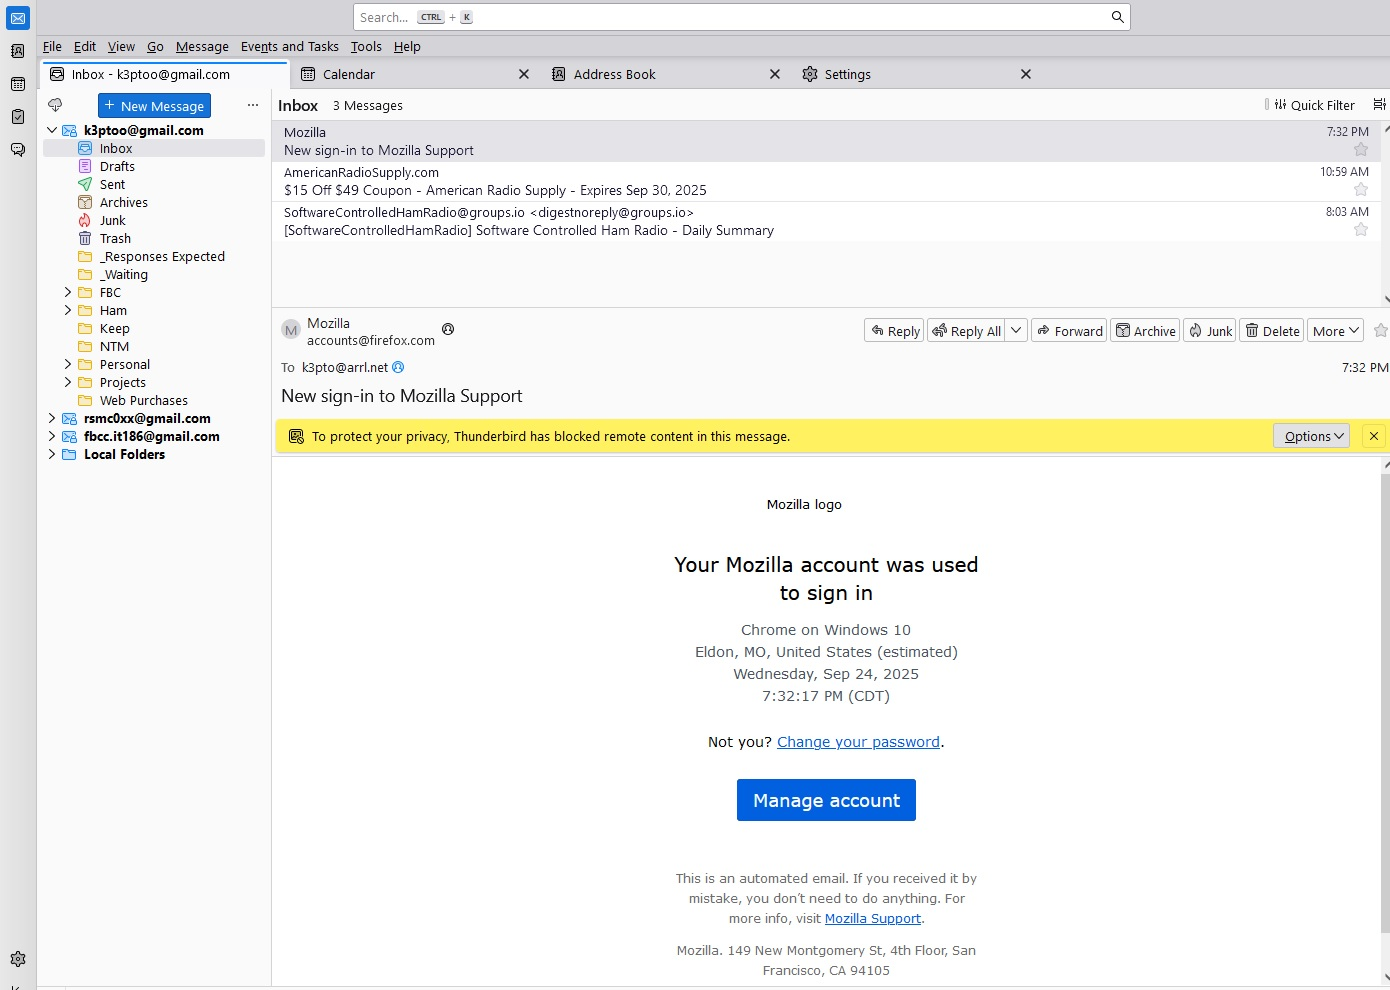Viewport: 1390px width, 990px height.
Task: Follow the Change your password link
Action: [x=858, y=742]
